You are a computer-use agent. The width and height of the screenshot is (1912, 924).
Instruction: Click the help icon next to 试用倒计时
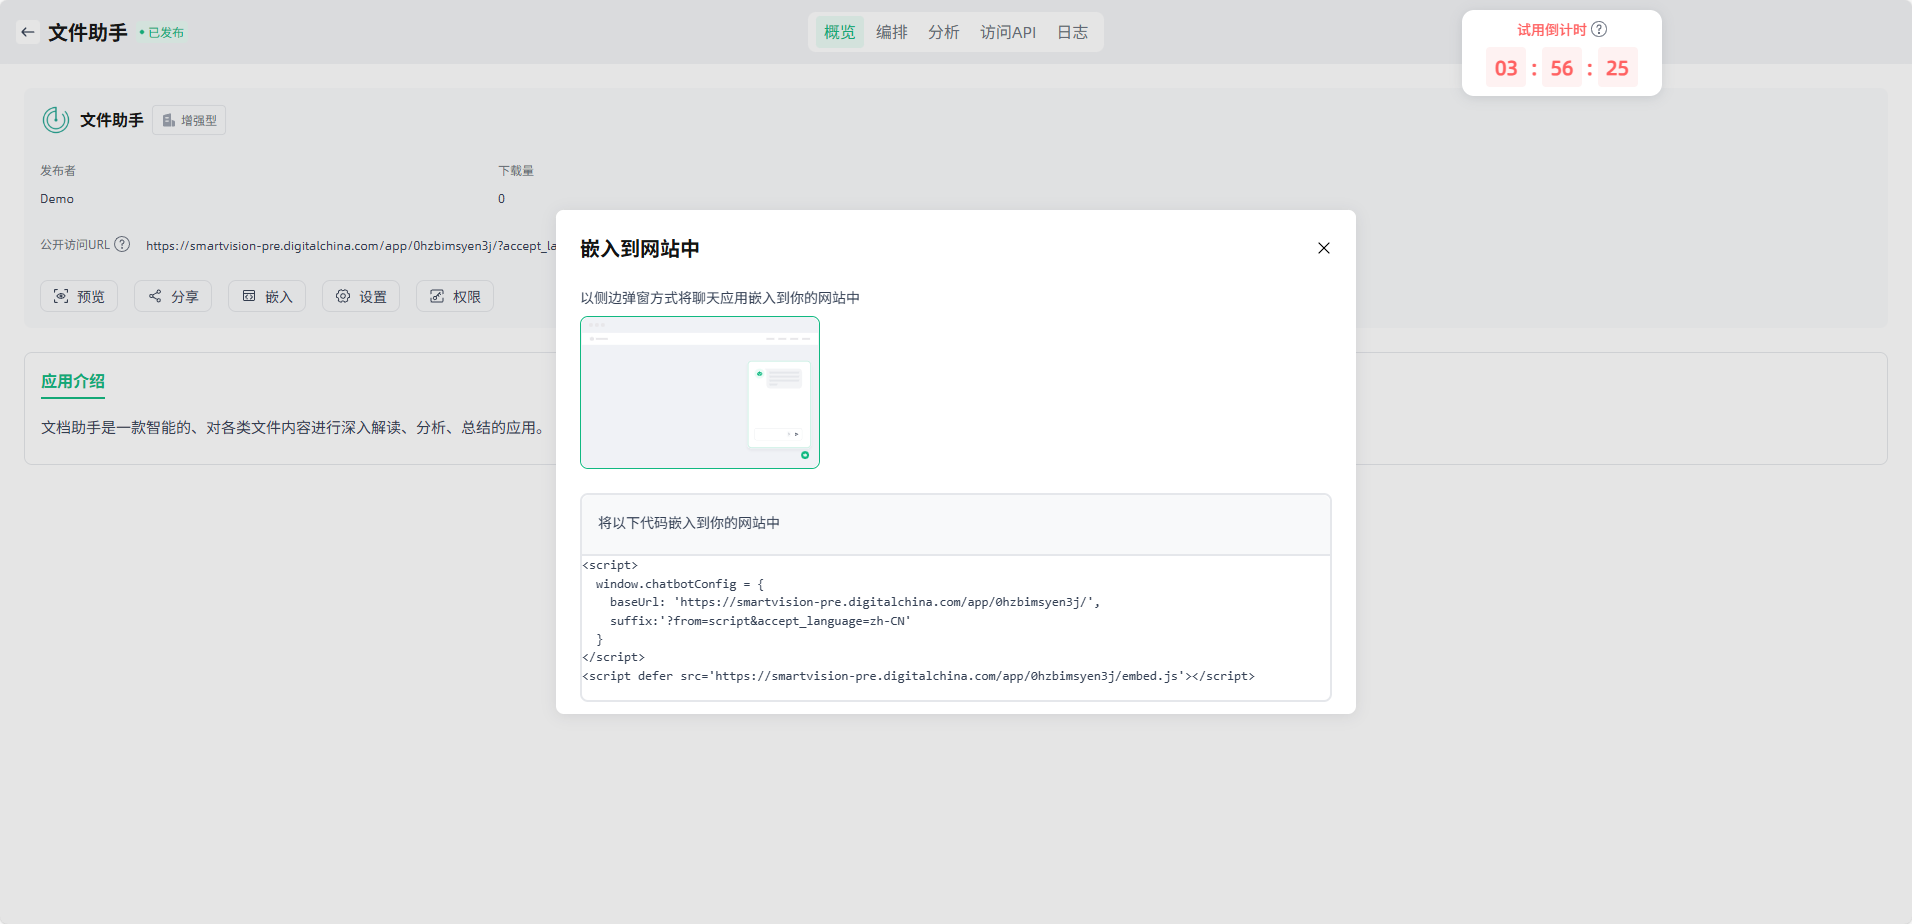coord(1599,29)
